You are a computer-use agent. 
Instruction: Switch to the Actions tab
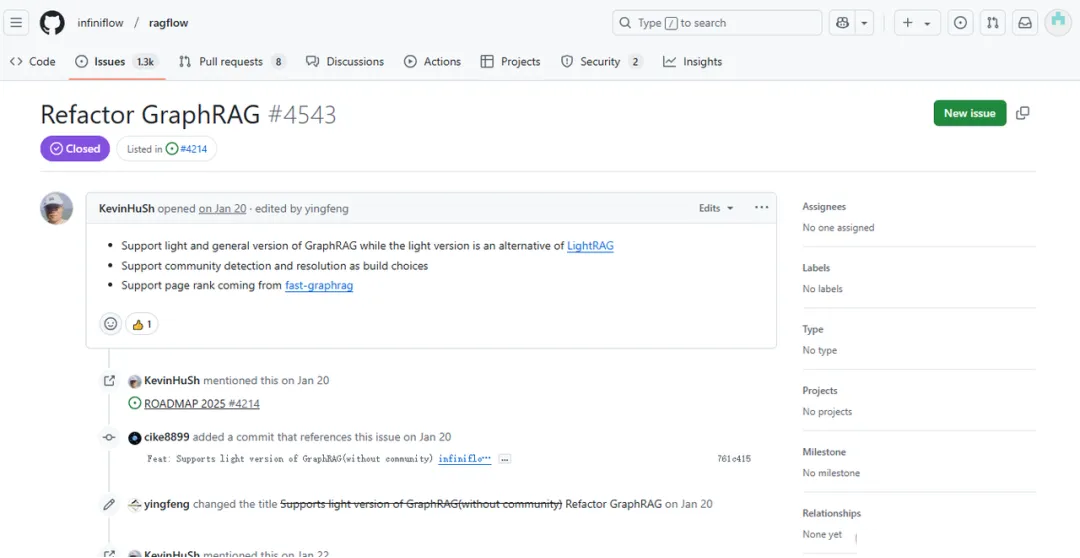(x=432, y=61)
